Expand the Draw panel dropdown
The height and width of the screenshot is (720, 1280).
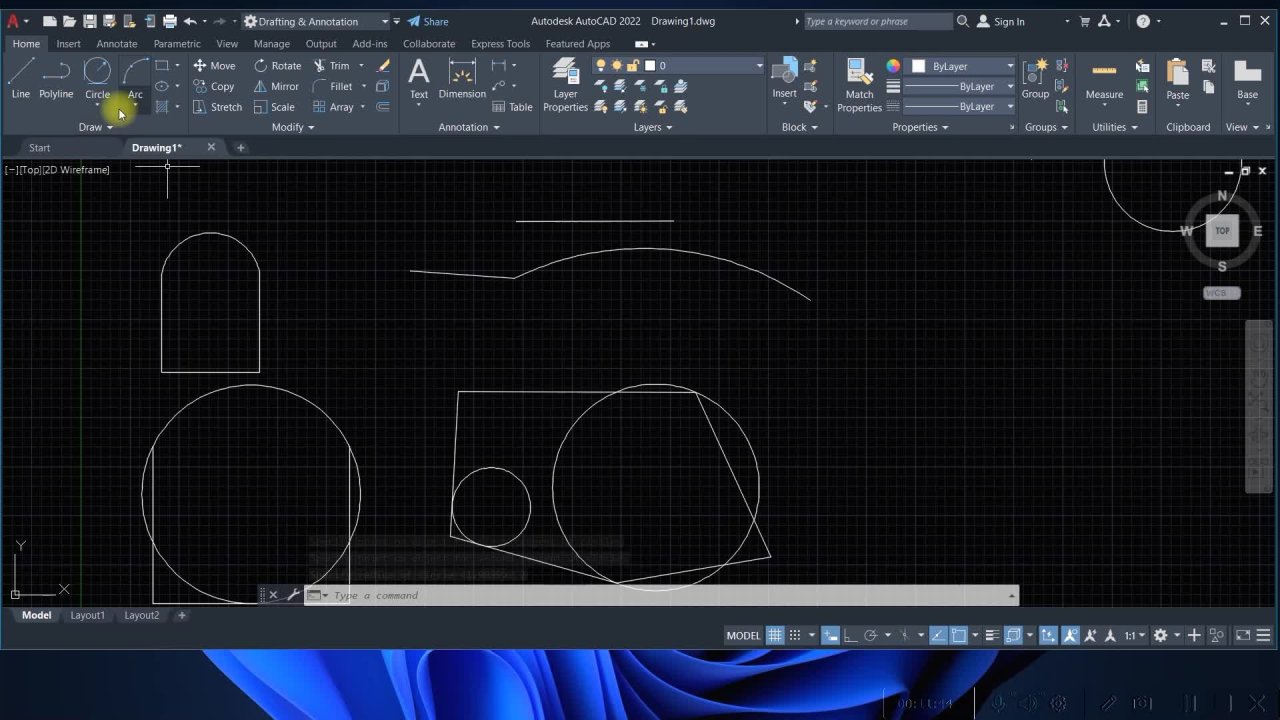(x=96, y=127)
